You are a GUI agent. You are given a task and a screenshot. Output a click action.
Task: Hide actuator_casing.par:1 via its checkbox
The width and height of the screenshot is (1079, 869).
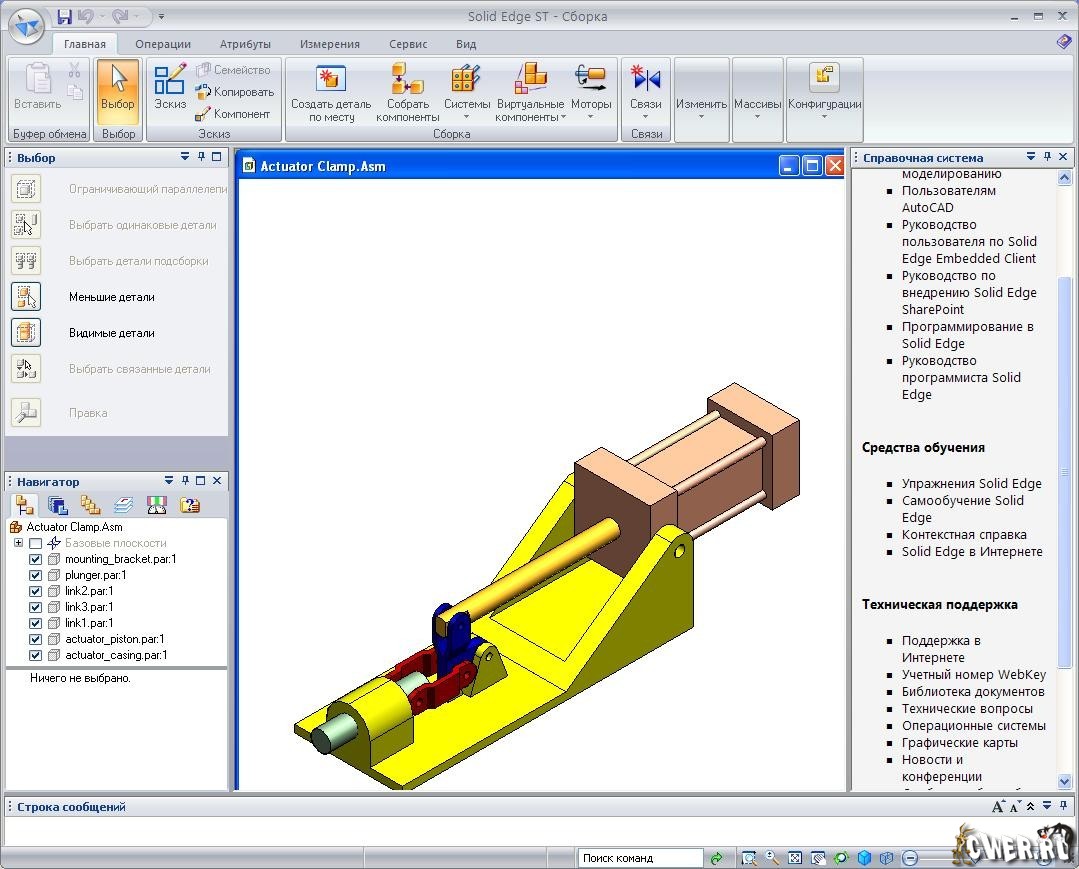[36, 656]
